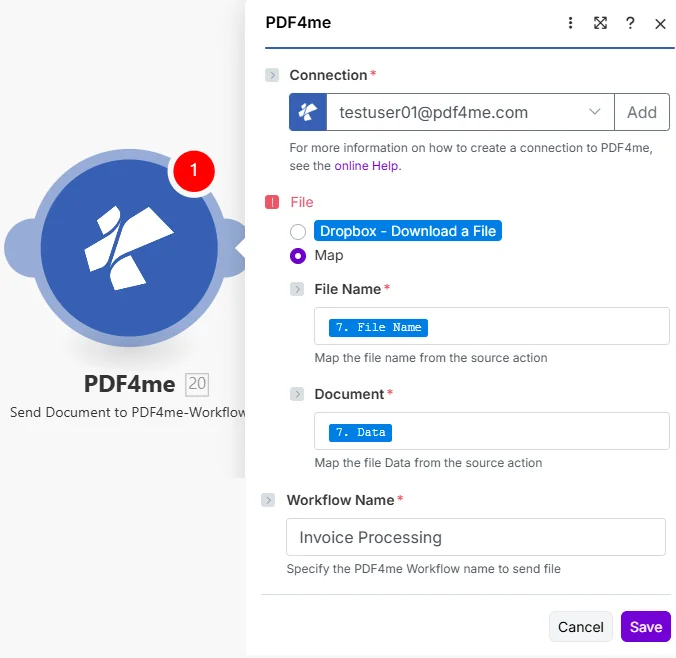This screenshot has height=658, width=676.
Task: Click the Add connection button
Action: pos(642,112)
